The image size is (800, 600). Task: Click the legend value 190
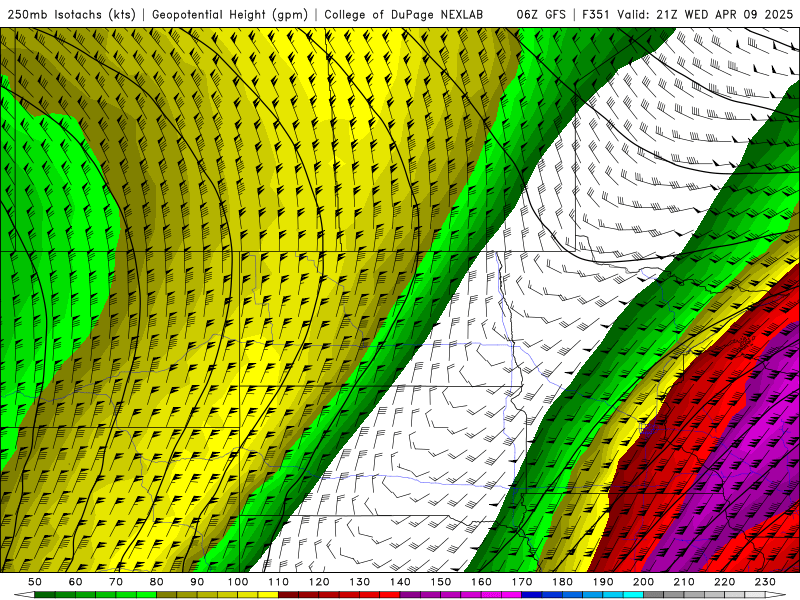pyautogui.click(x=603, y=582)
